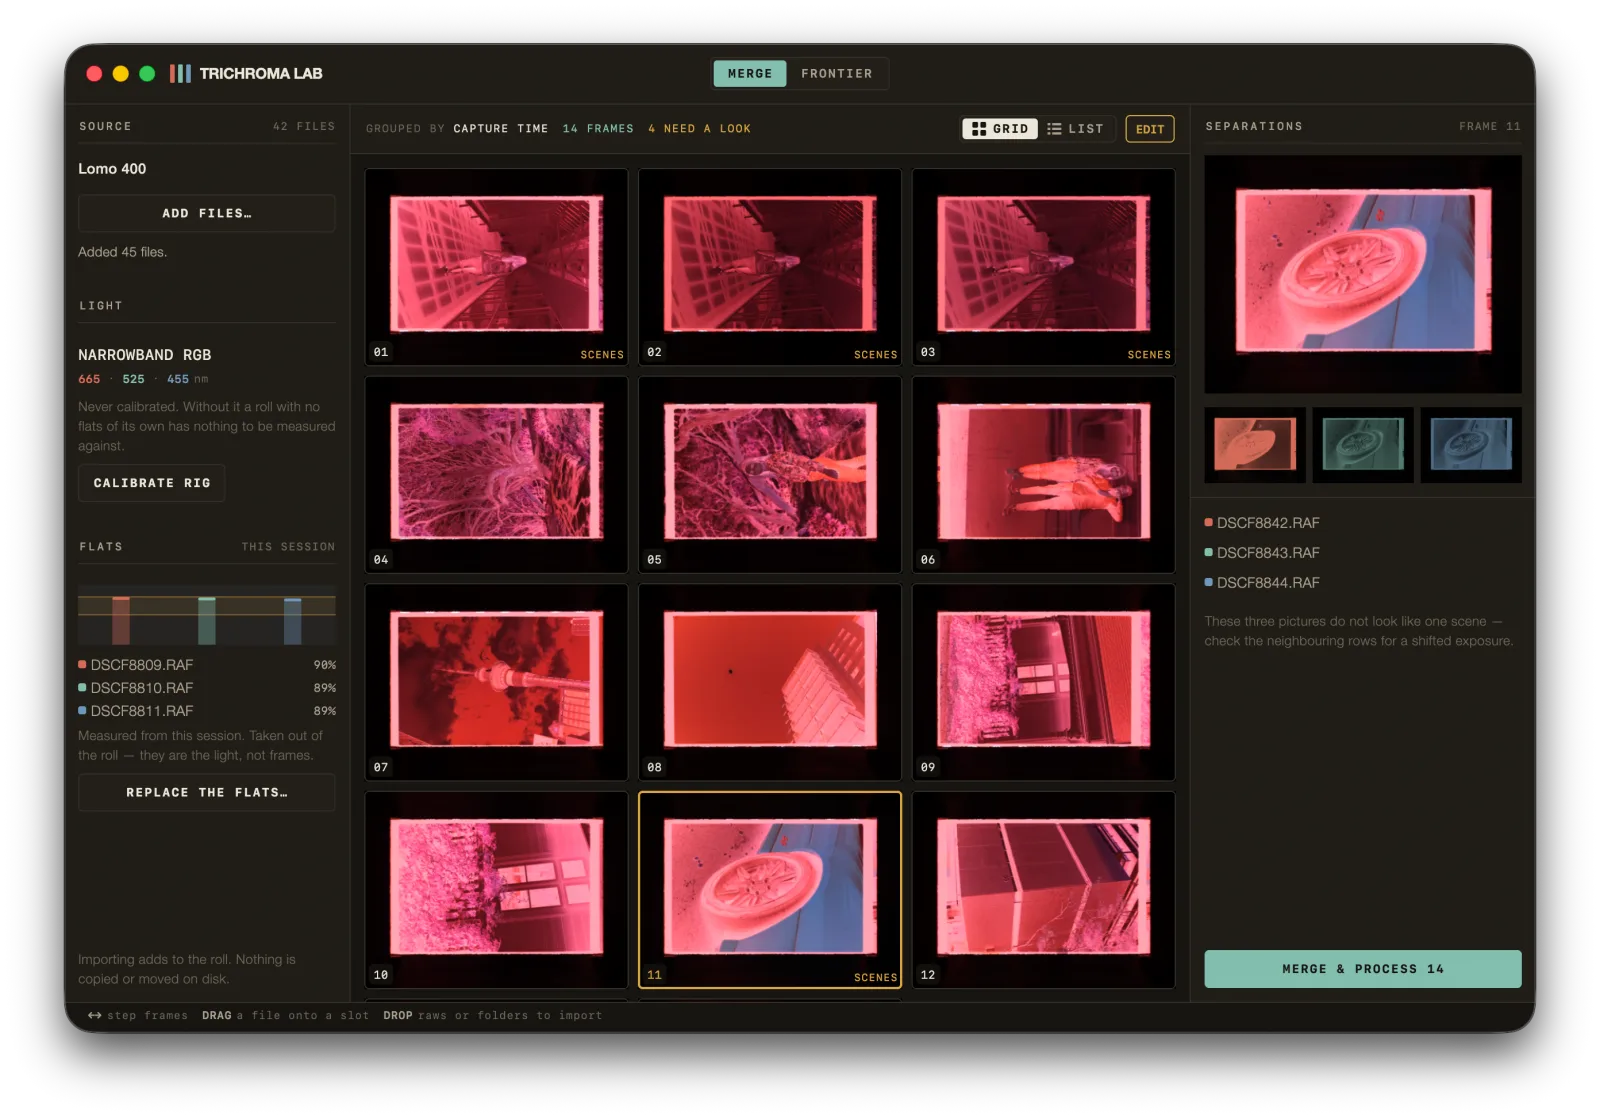Click MERGE & PROCESS 14 button
The height and width of the screenshot is (1118, 1600).
point(1363,969)
